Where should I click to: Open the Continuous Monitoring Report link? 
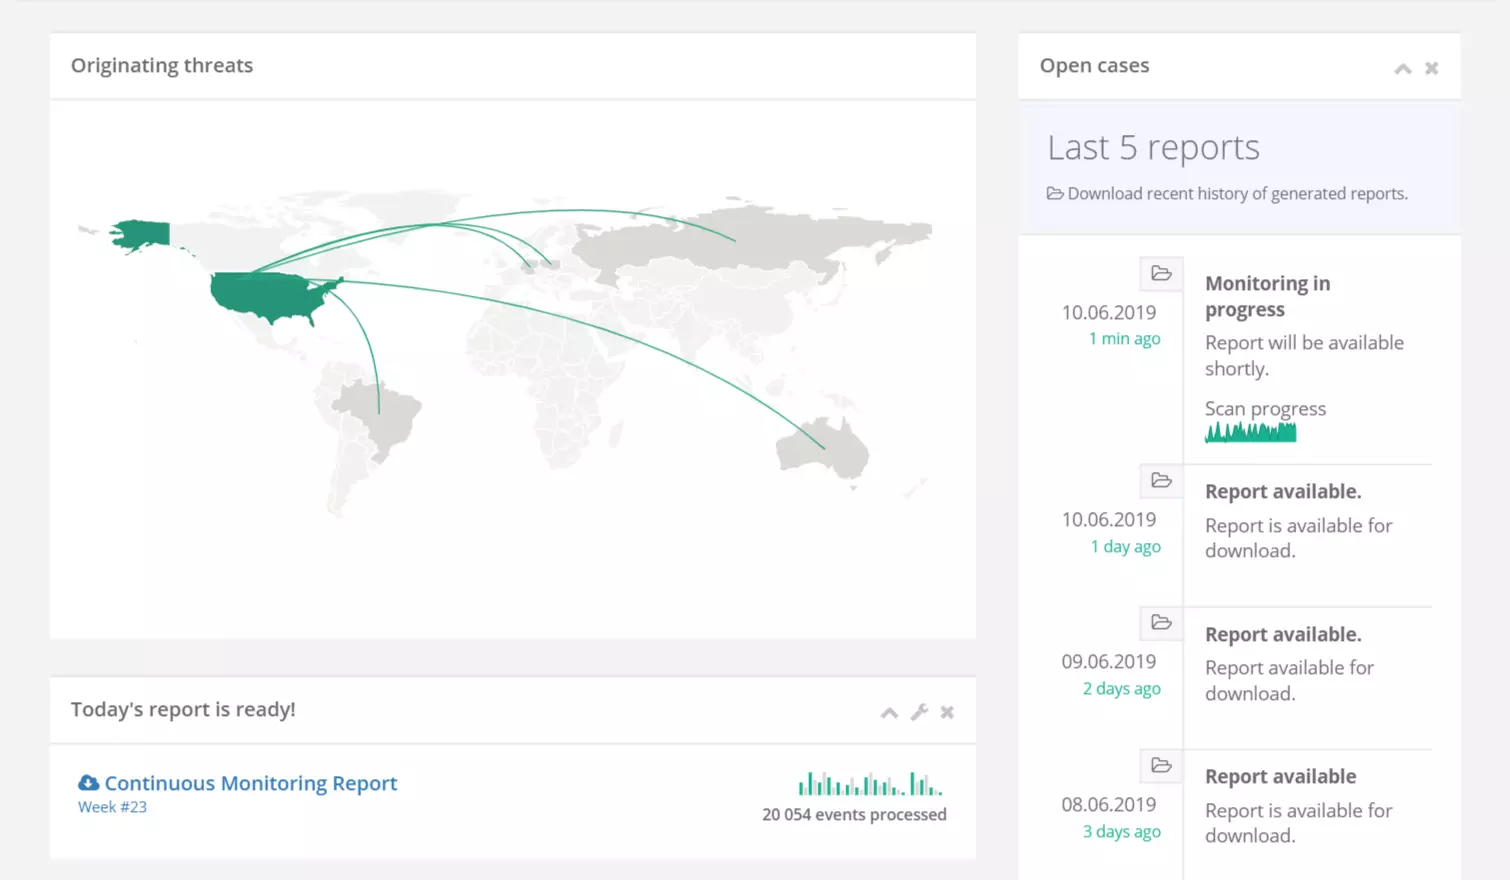[x=251, y=783]
